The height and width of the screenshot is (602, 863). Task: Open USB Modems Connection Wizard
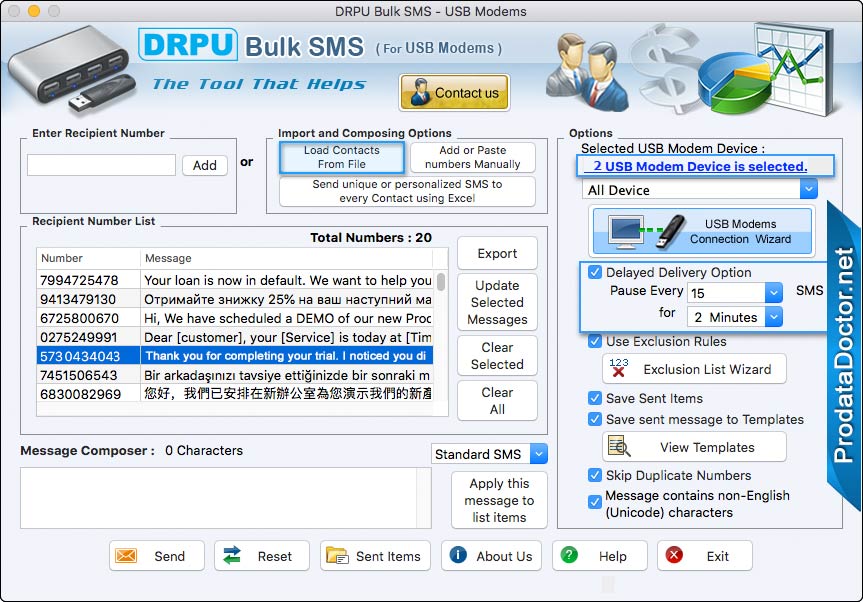[702, 231]
